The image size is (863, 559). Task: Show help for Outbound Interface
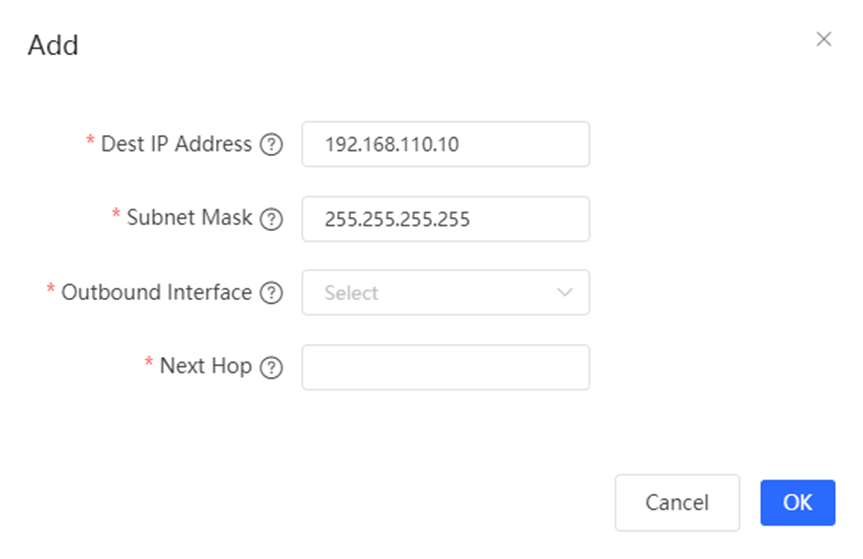[x=270, y=293]
